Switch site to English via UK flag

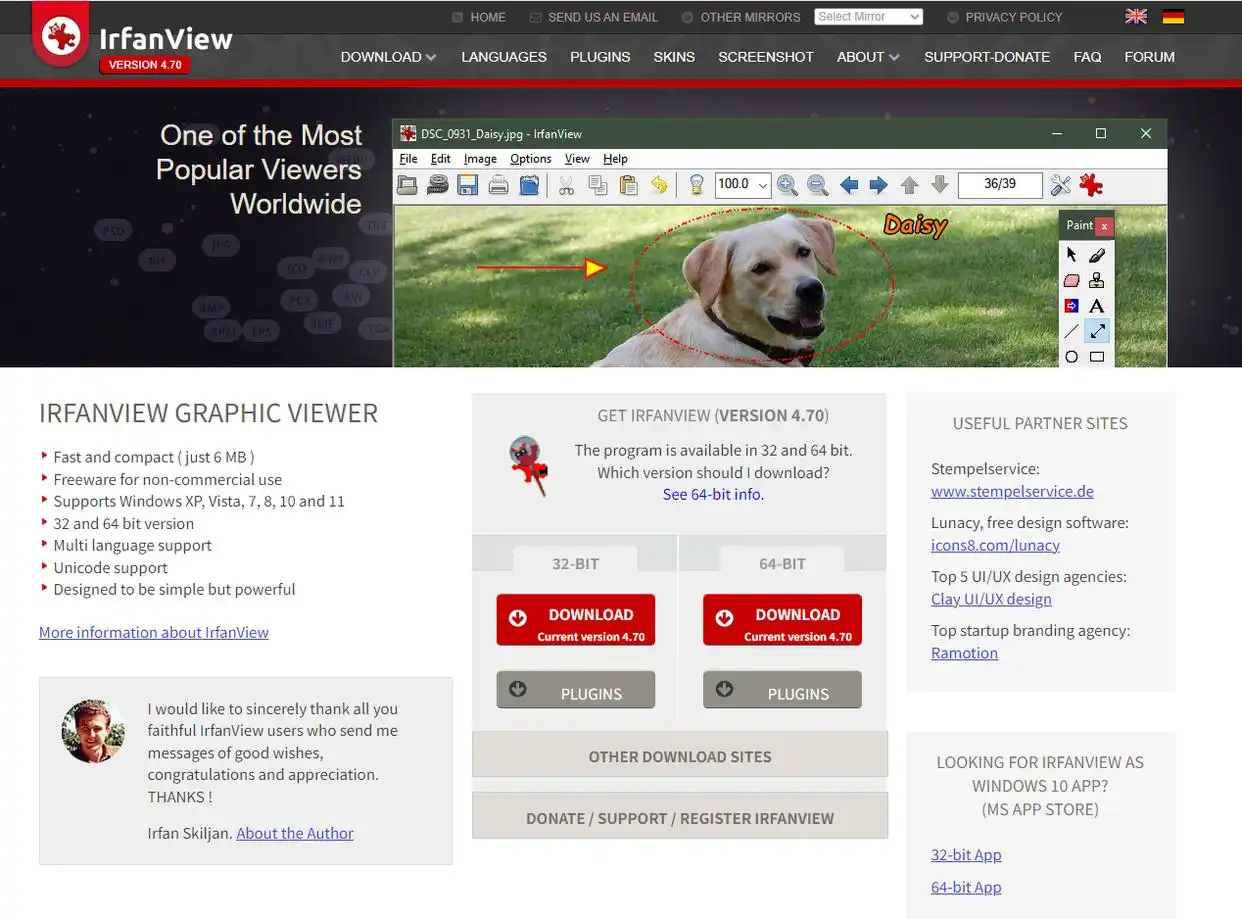click(x=1136, y=16)
